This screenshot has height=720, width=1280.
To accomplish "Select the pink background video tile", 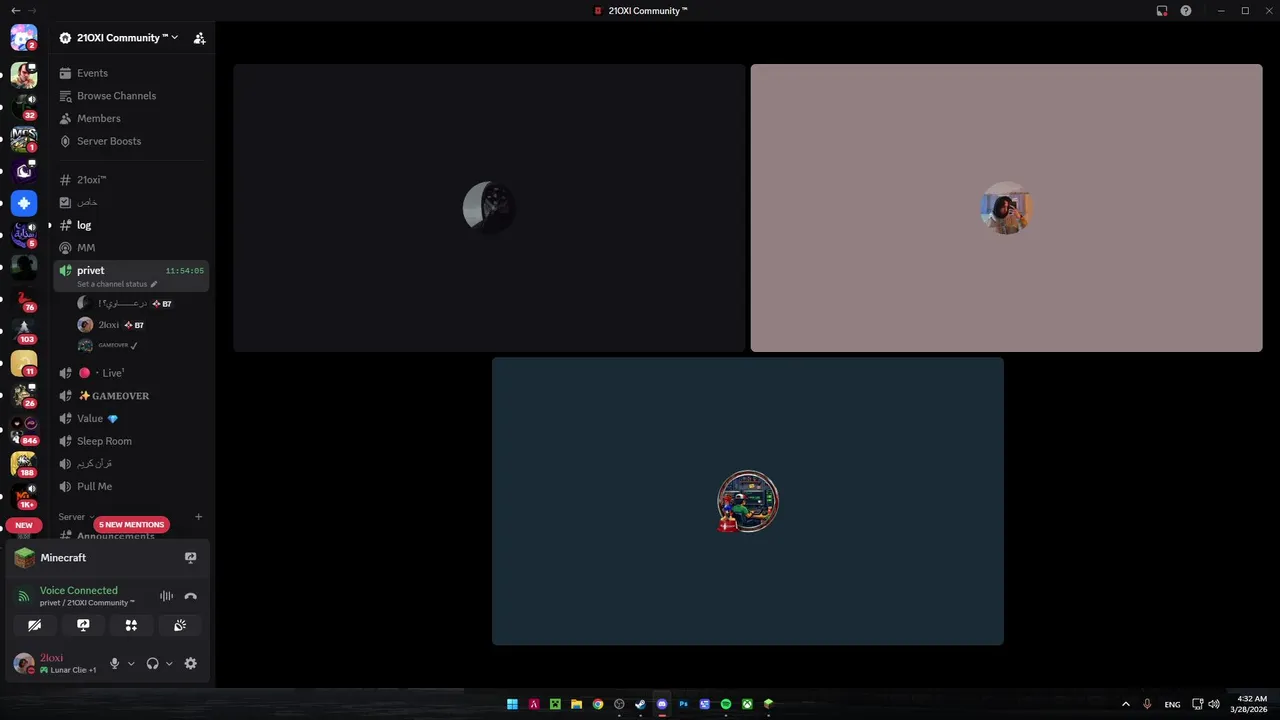I will [x=1006, y=208].
